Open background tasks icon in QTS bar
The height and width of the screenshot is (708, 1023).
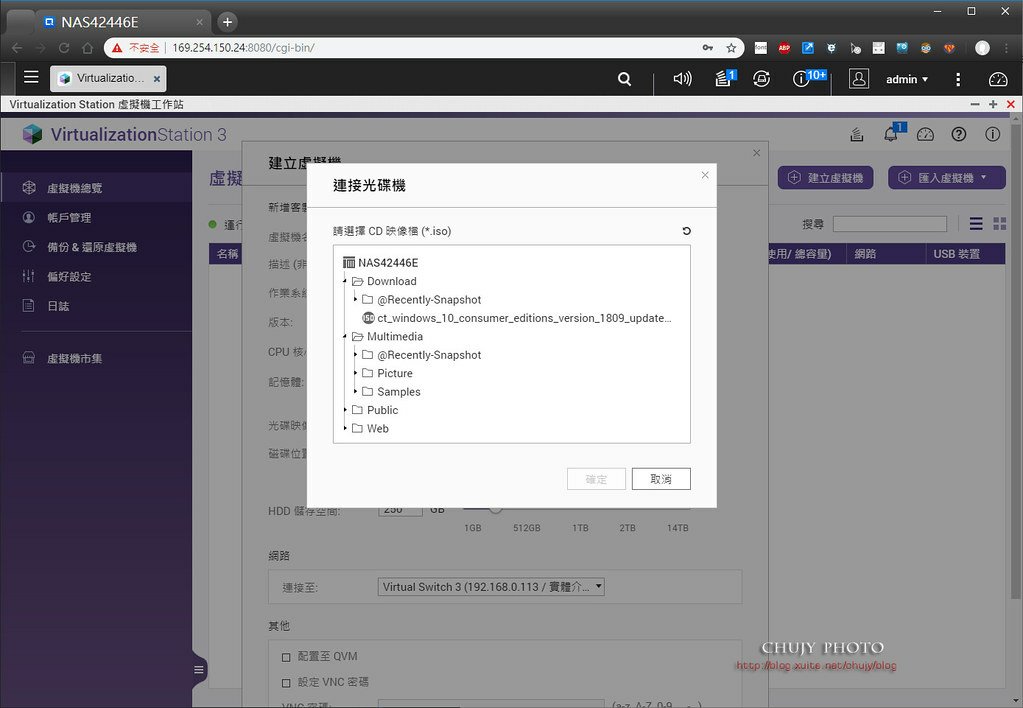click(725, 78)
